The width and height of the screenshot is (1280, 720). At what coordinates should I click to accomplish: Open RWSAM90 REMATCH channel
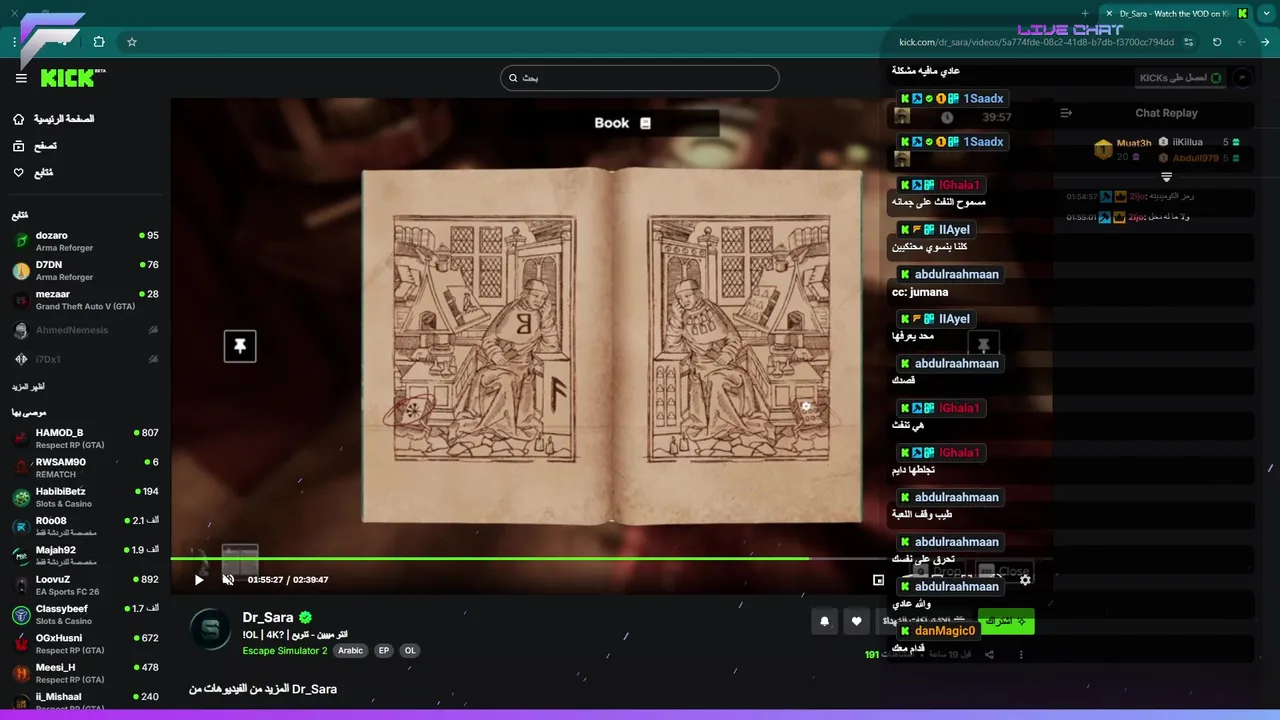[x=85, y=468]
